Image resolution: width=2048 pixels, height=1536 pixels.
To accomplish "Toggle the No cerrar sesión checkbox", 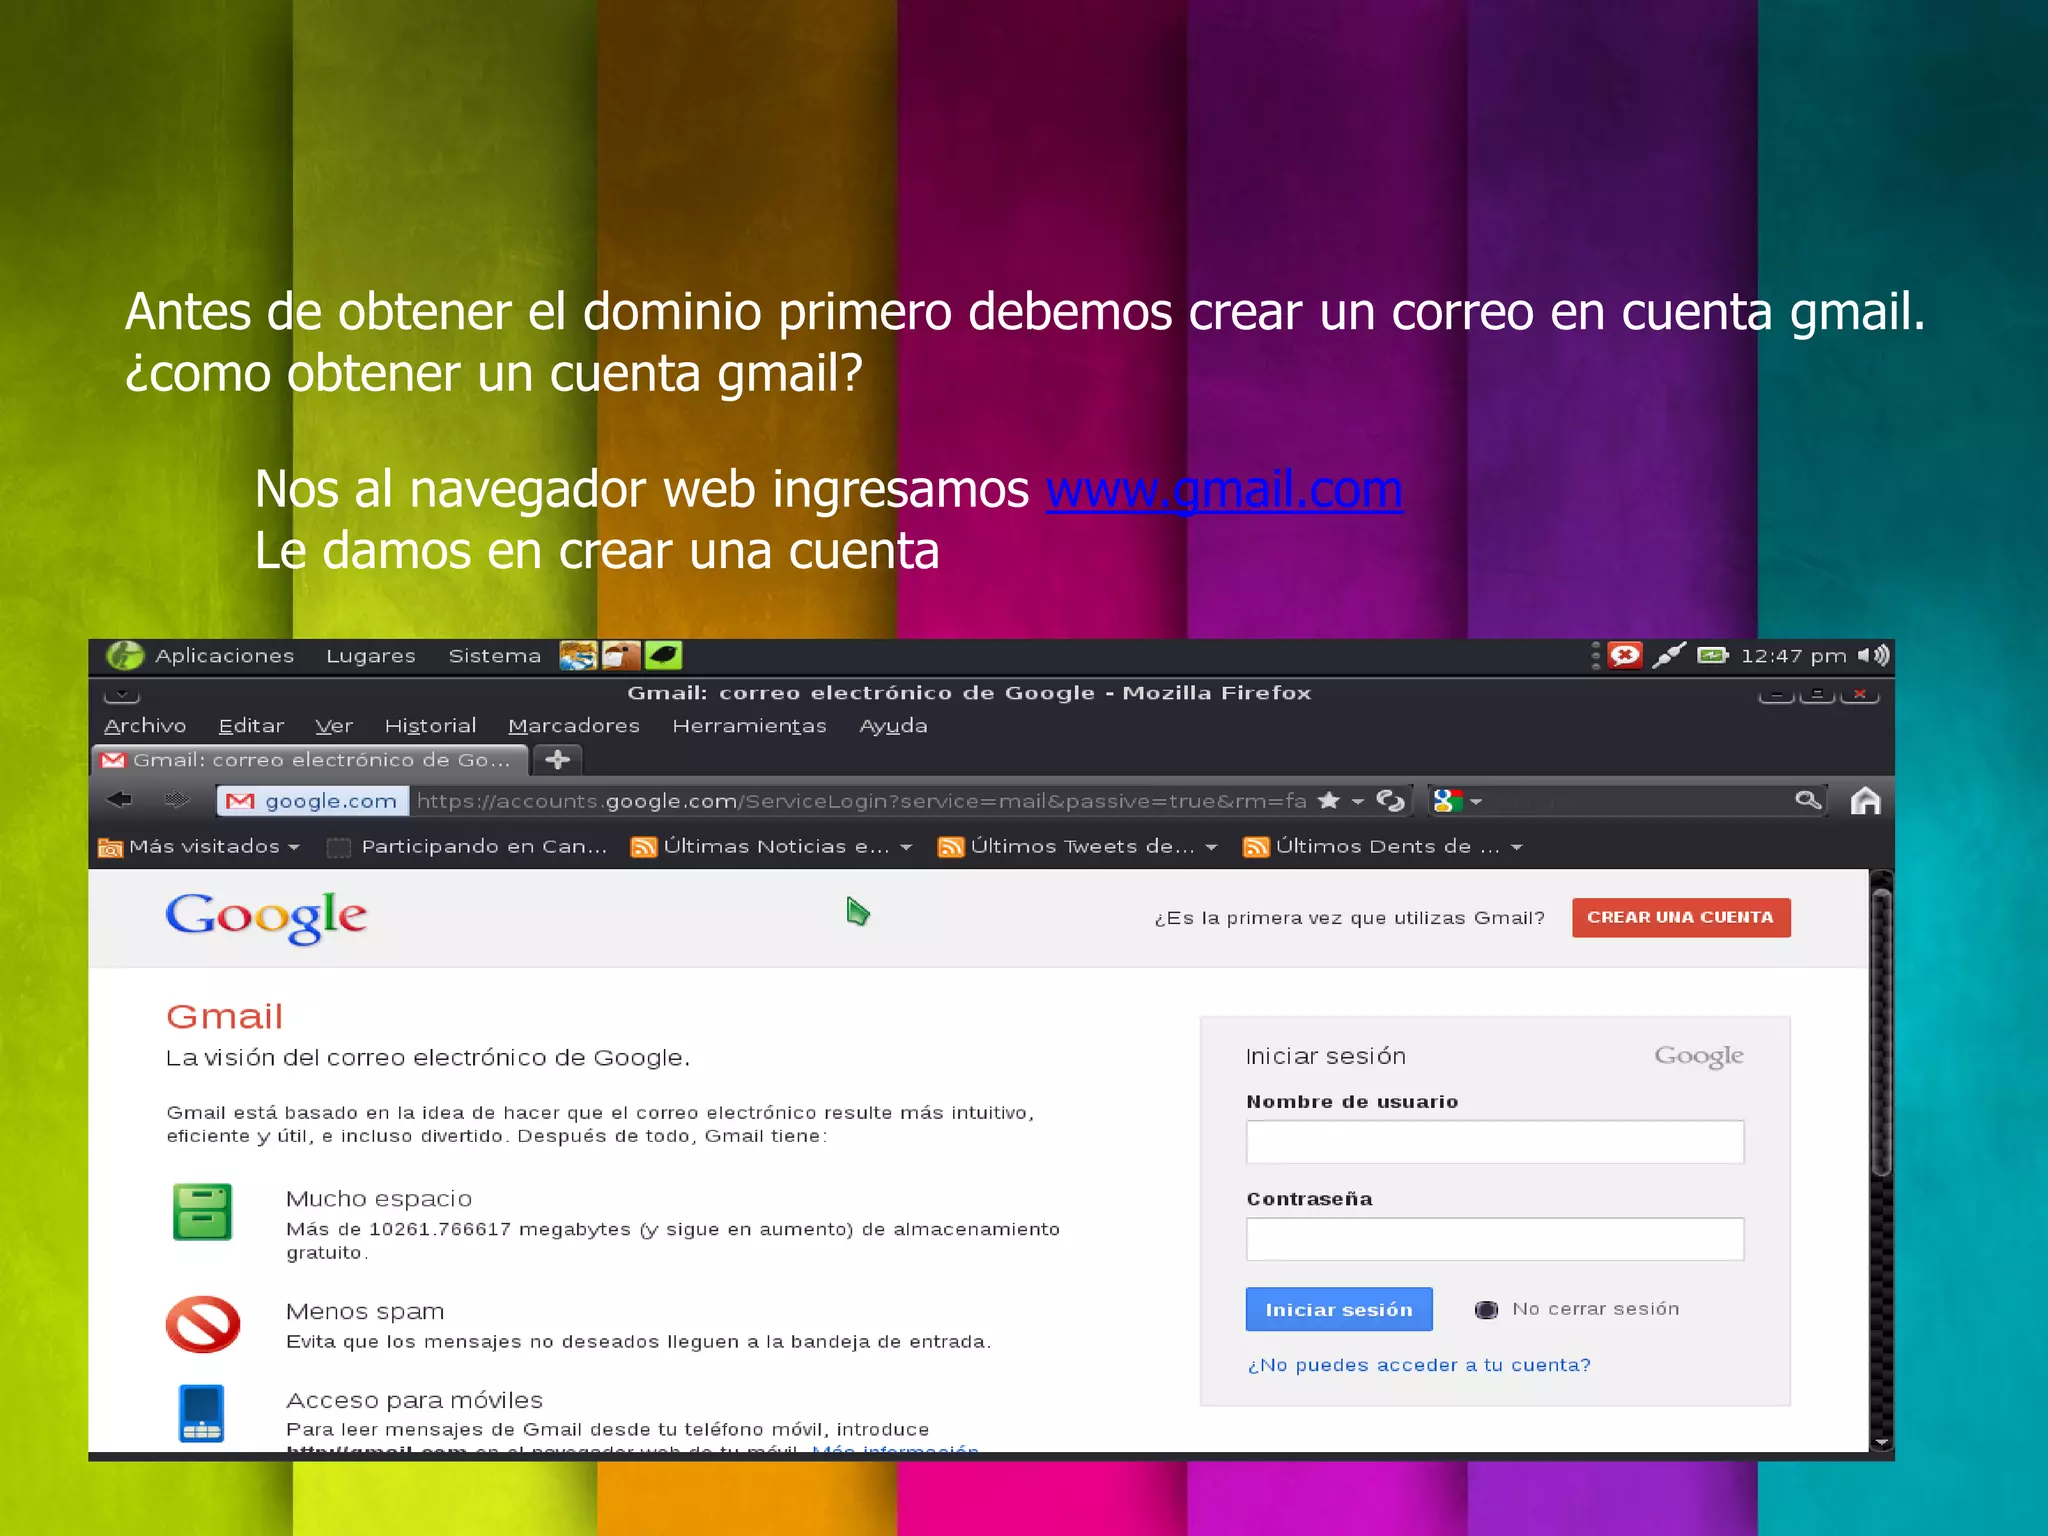I will tap(1486, 1310).
